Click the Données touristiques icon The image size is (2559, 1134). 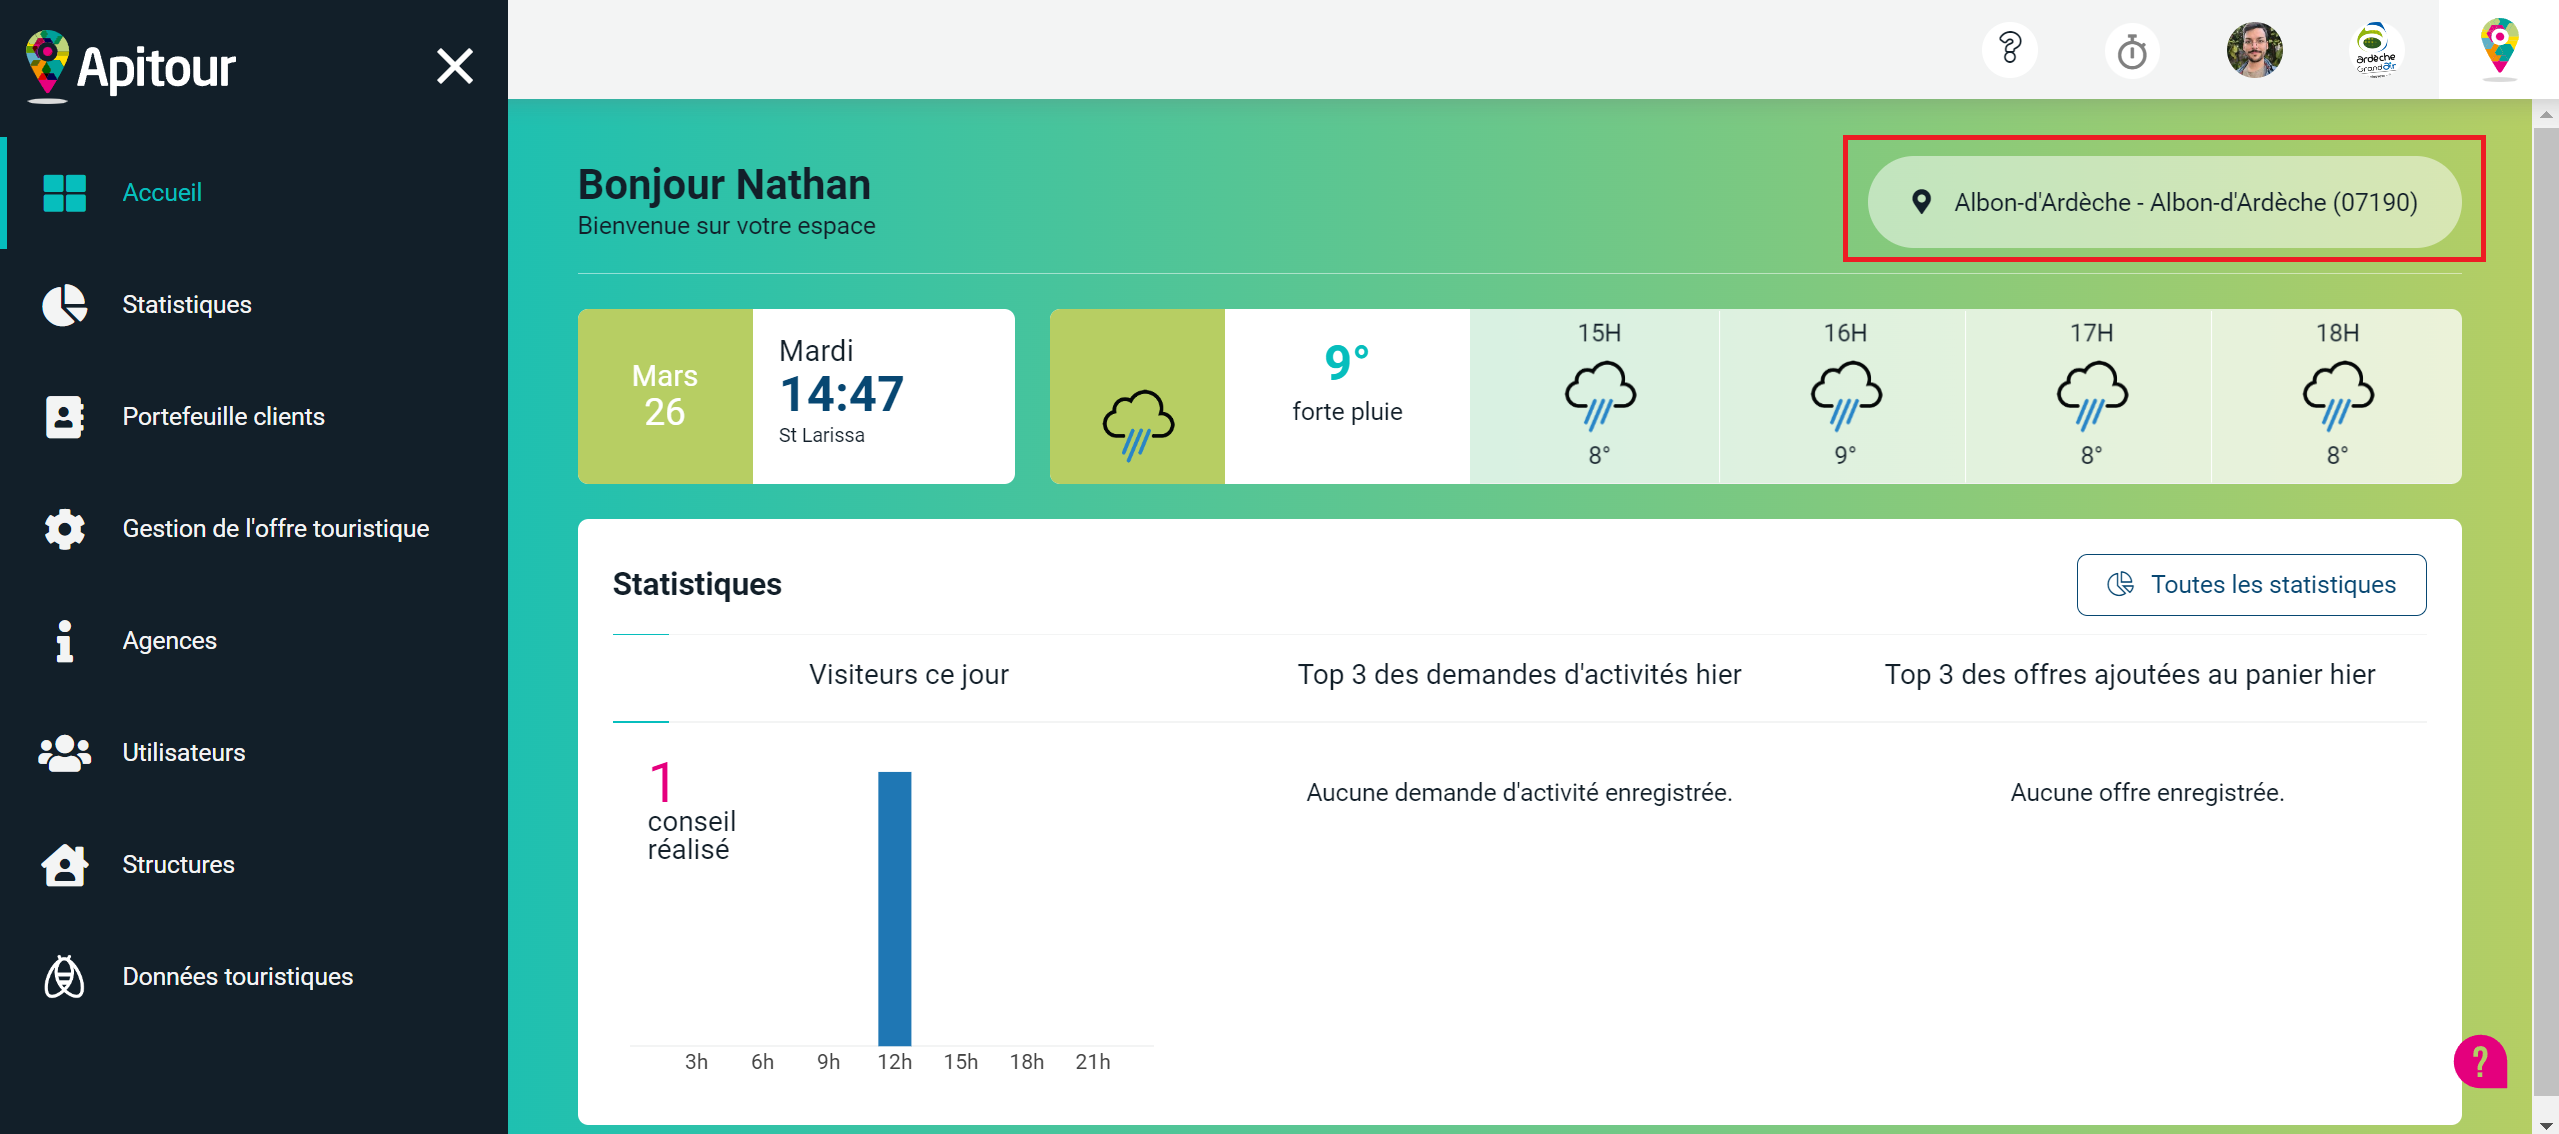point(65,977)
